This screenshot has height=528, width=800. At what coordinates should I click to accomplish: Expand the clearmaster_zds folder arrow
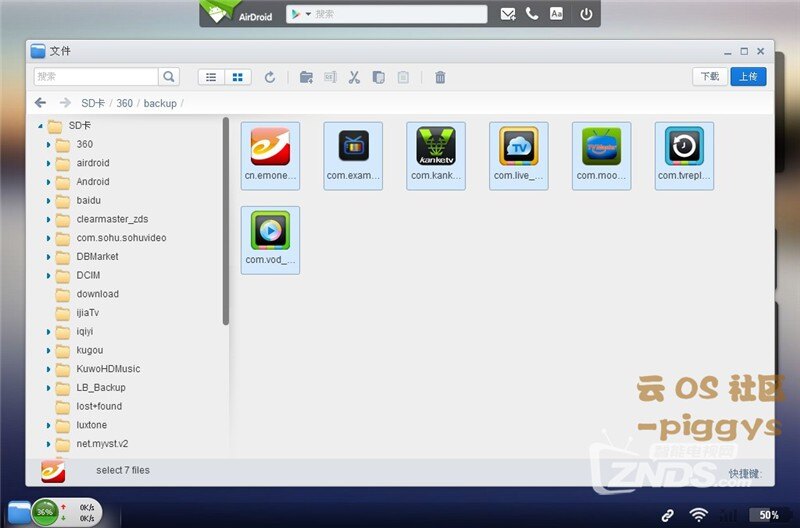(x=48, y=220)
